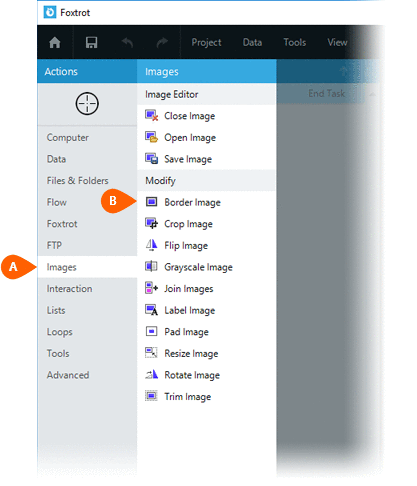This screenshot has width=417, height=486.
Task: Click the Resize Image icon
Action: (151, 353)
